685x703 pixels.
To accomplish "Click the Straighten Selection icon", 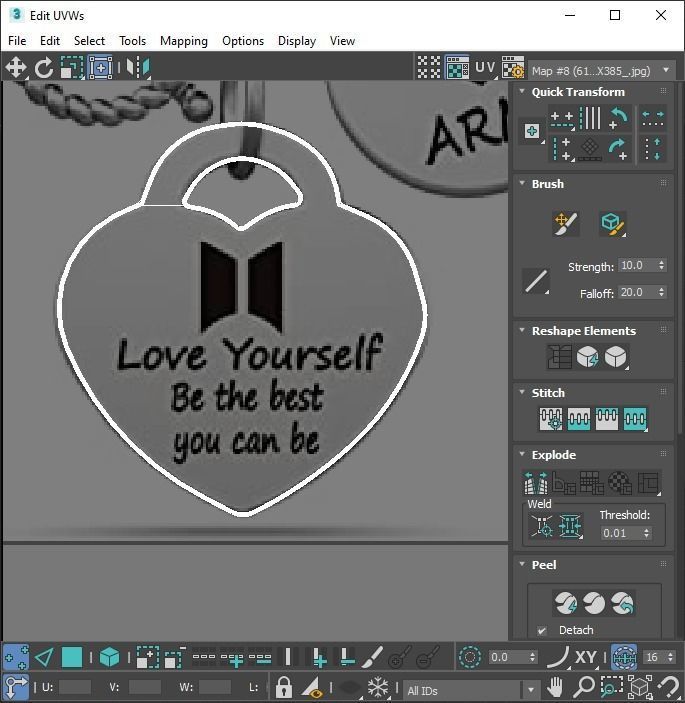I will point(559,357).
